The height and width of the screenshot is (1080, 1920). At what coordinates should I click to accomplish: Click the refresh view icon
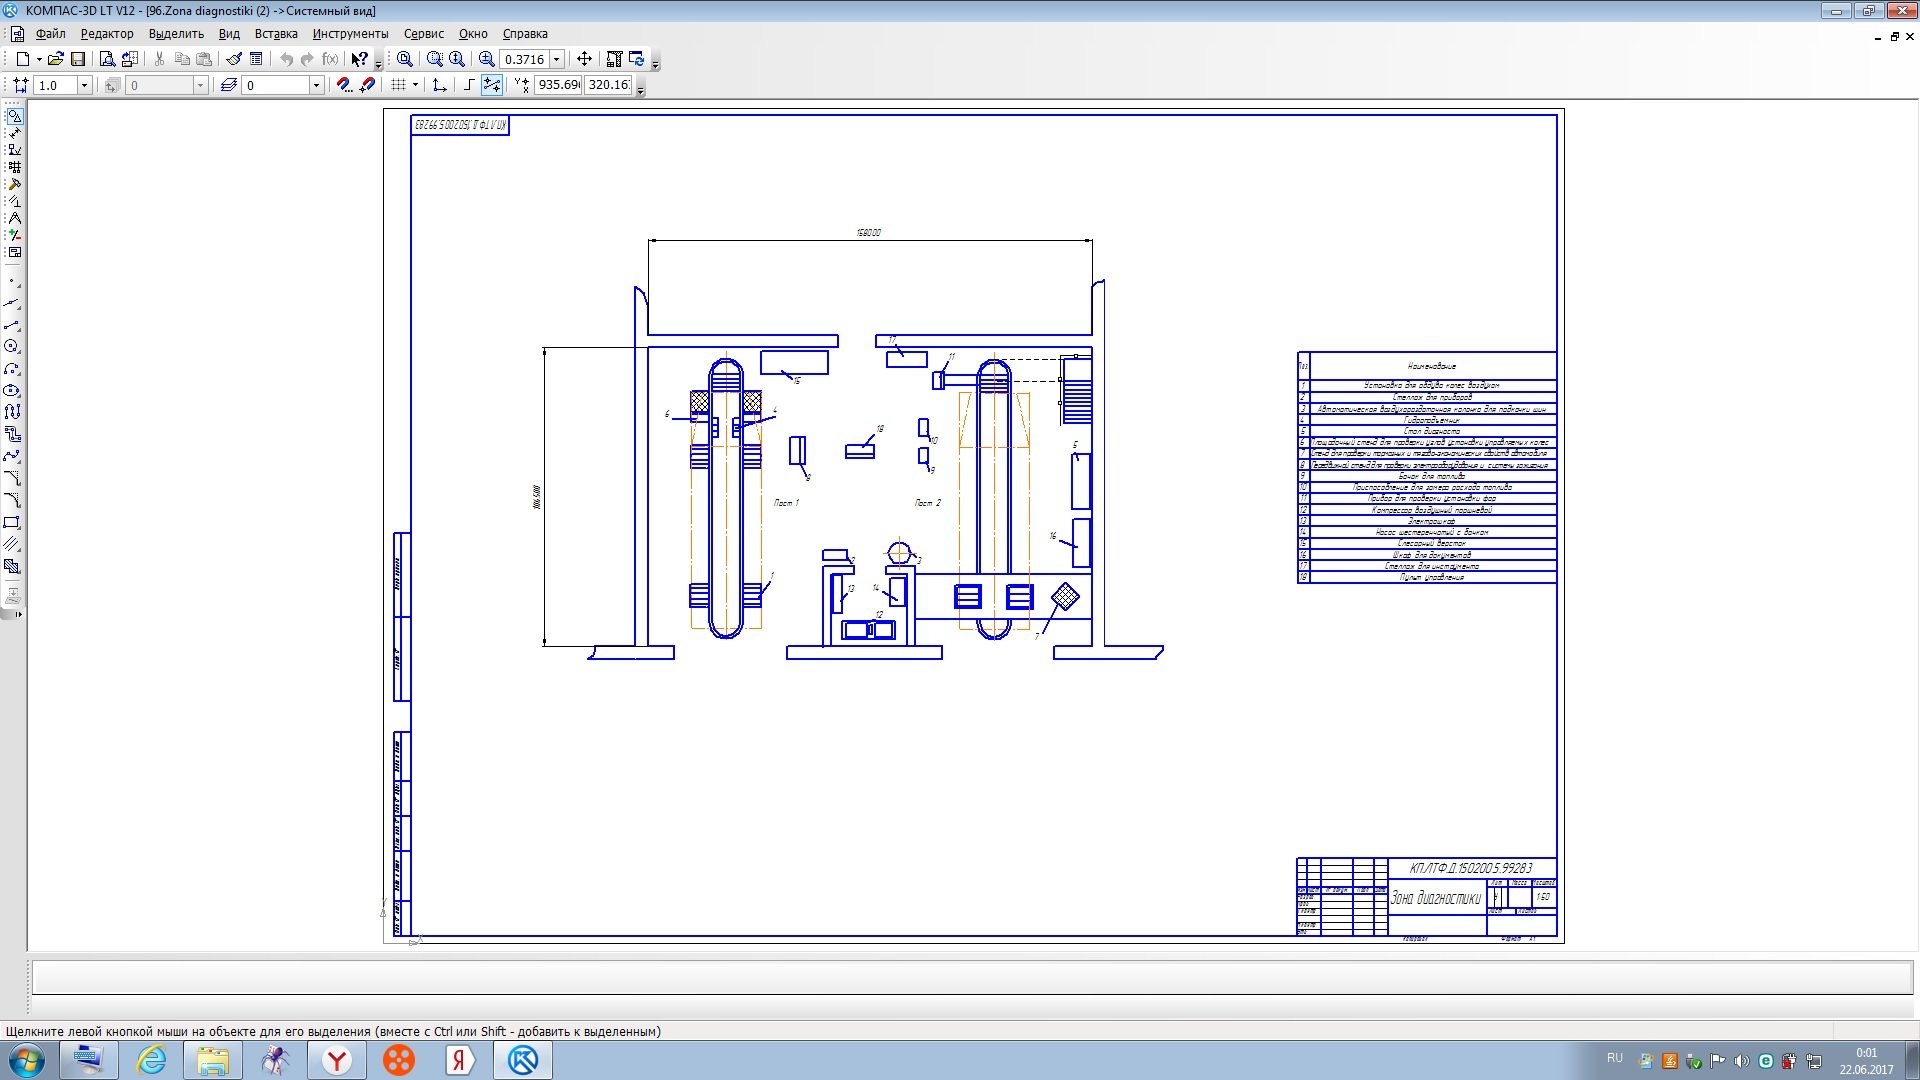click(x=636, y=59)
